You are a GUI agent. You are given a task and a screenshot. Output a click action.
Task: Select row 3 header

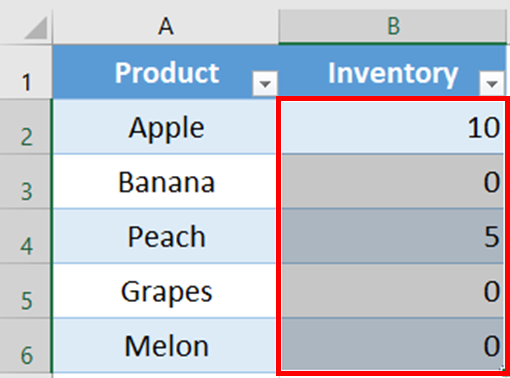pos(26,182)
